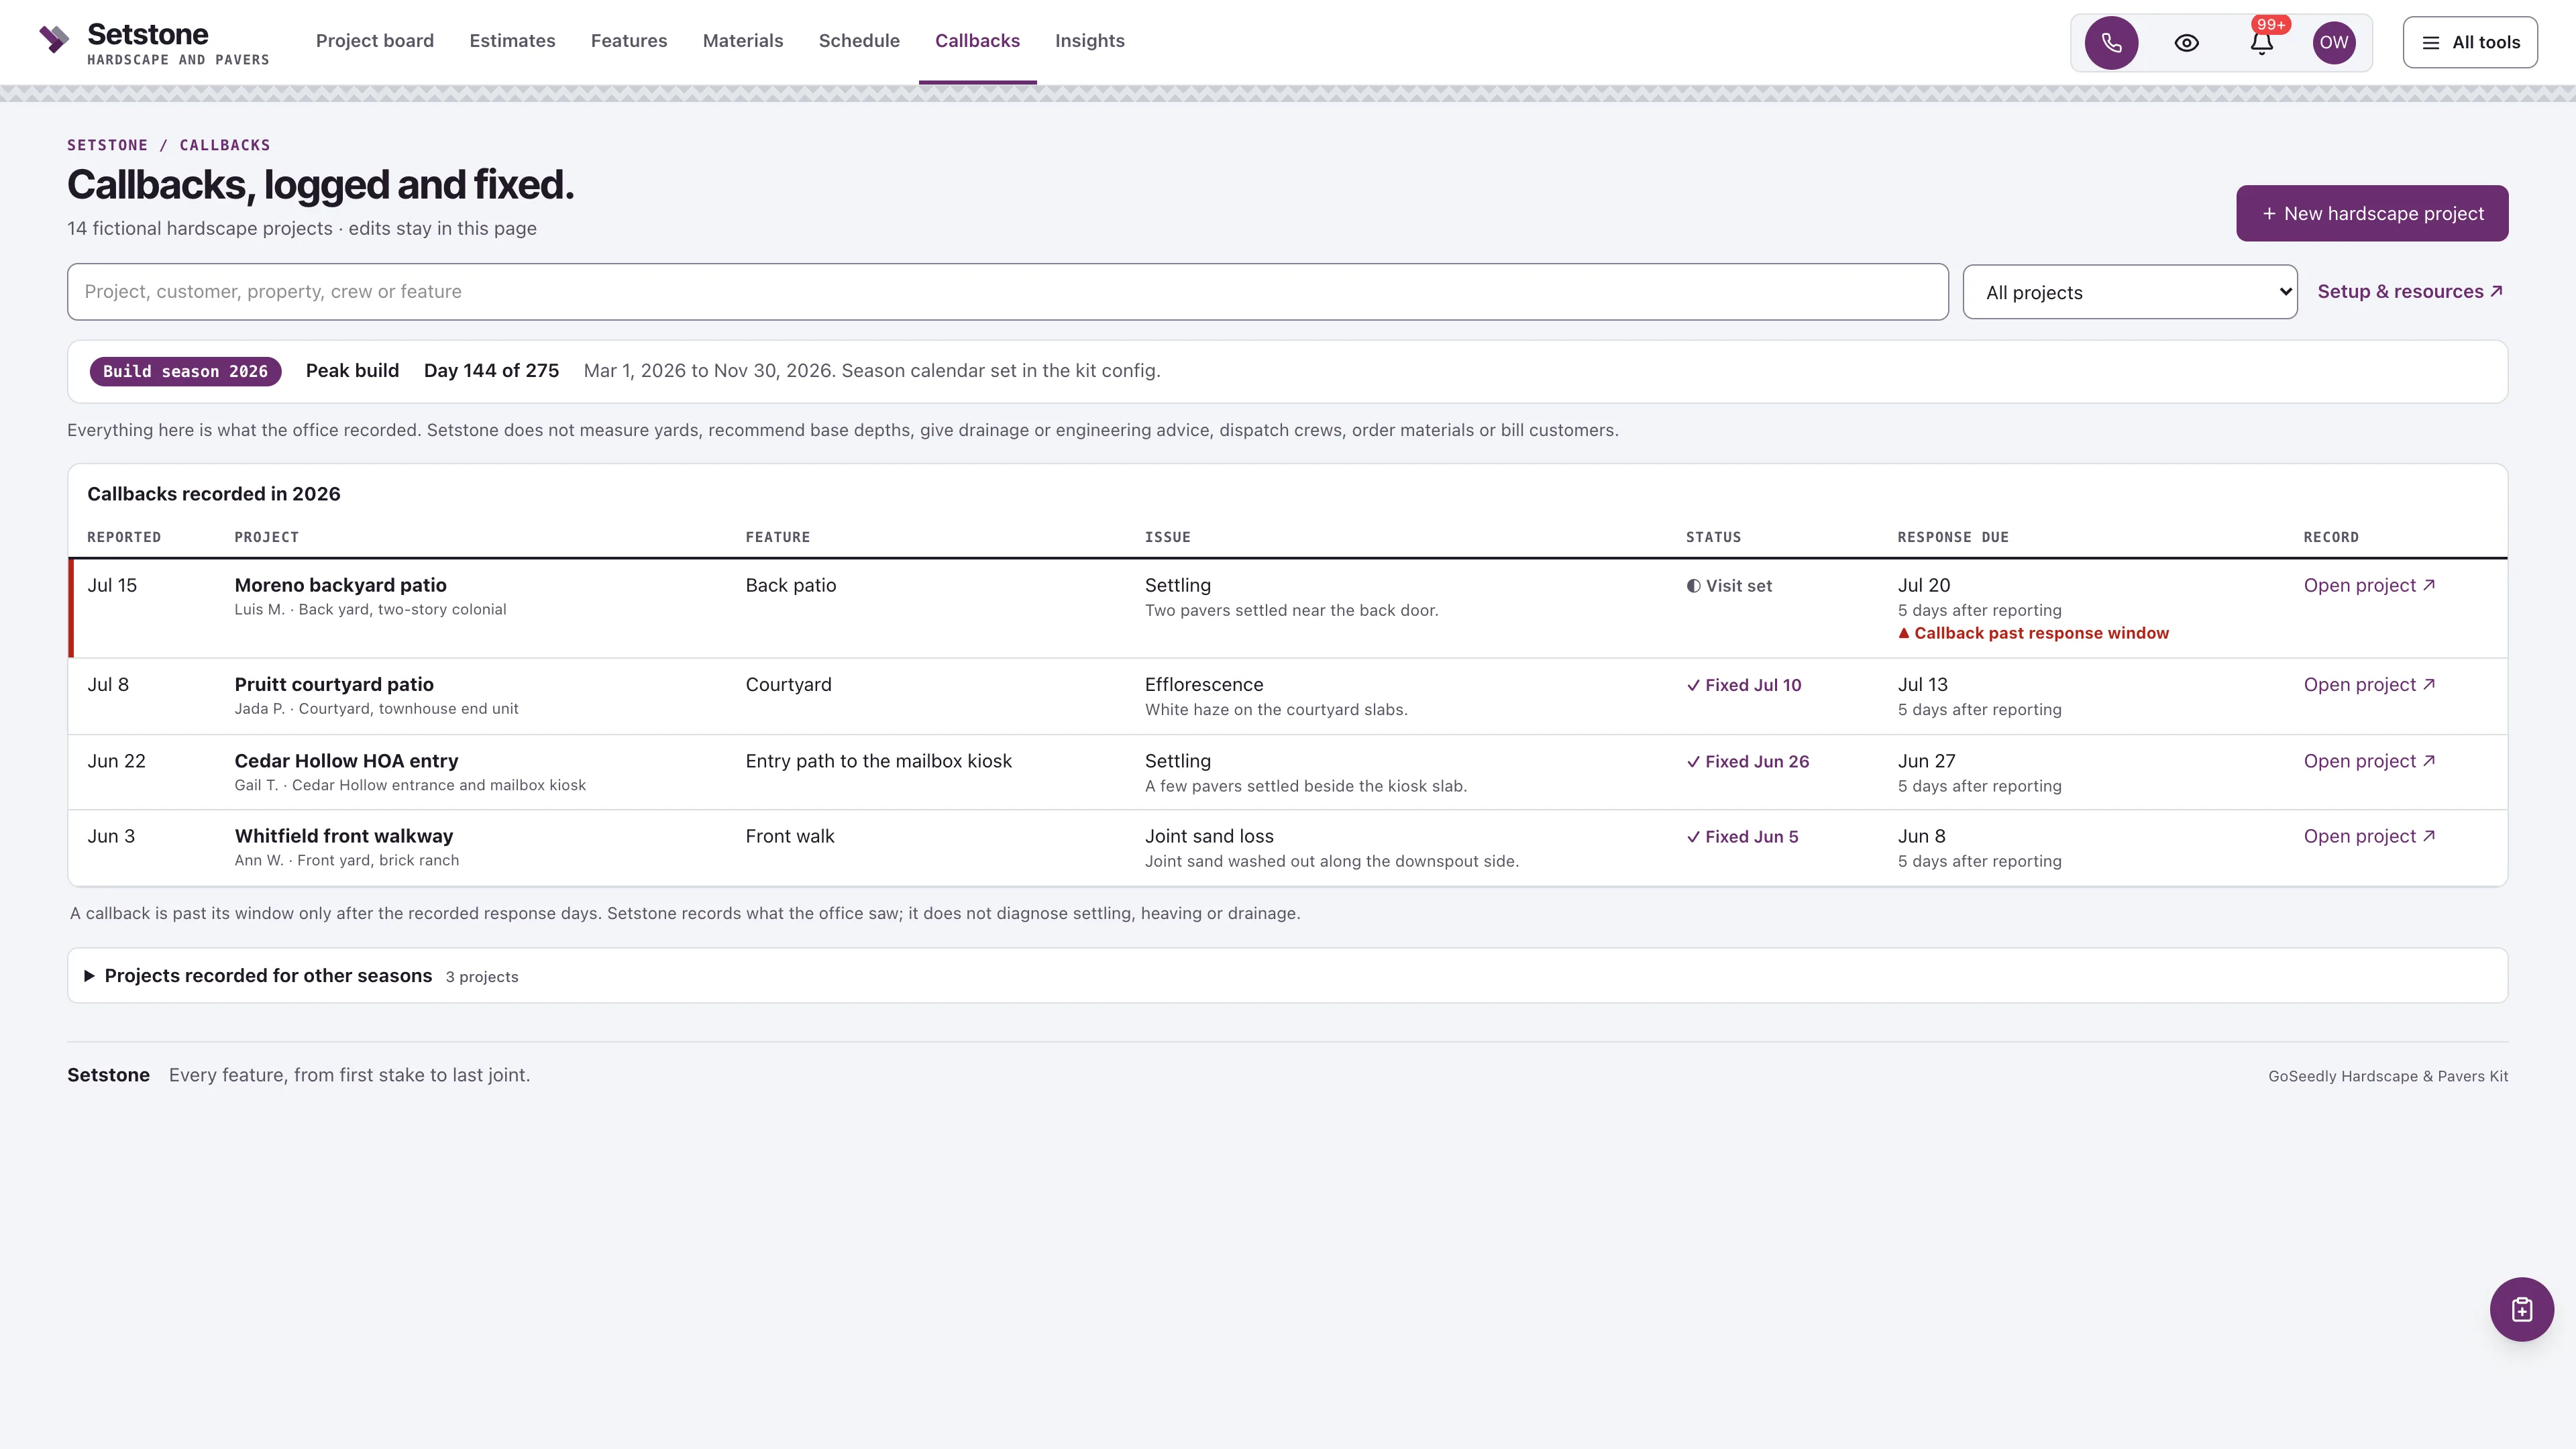Open the OW user avatar

2333,42
